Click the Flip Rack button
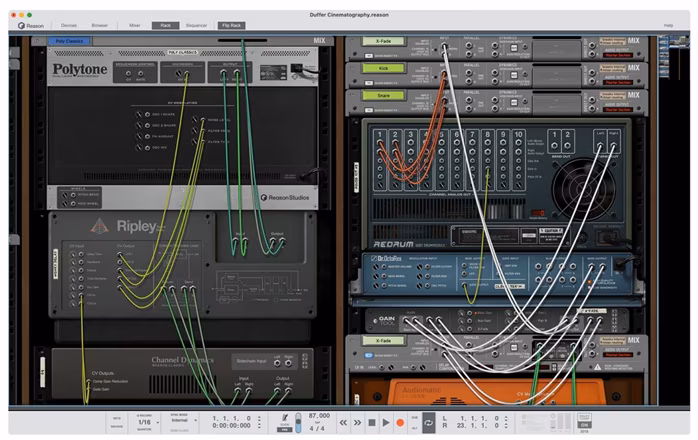This screenshot has width=698, height=440. pos(231,24)
